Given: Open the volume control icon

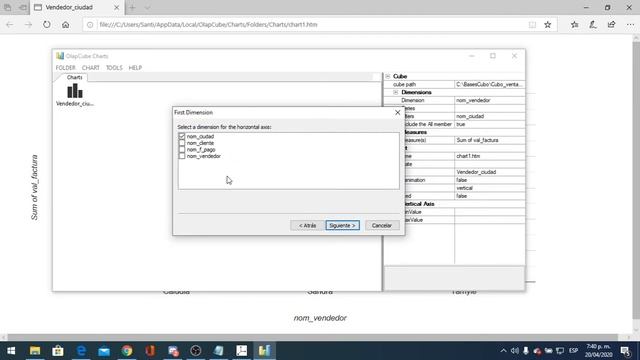Looking at the screenshot, I should coord(515,351).
